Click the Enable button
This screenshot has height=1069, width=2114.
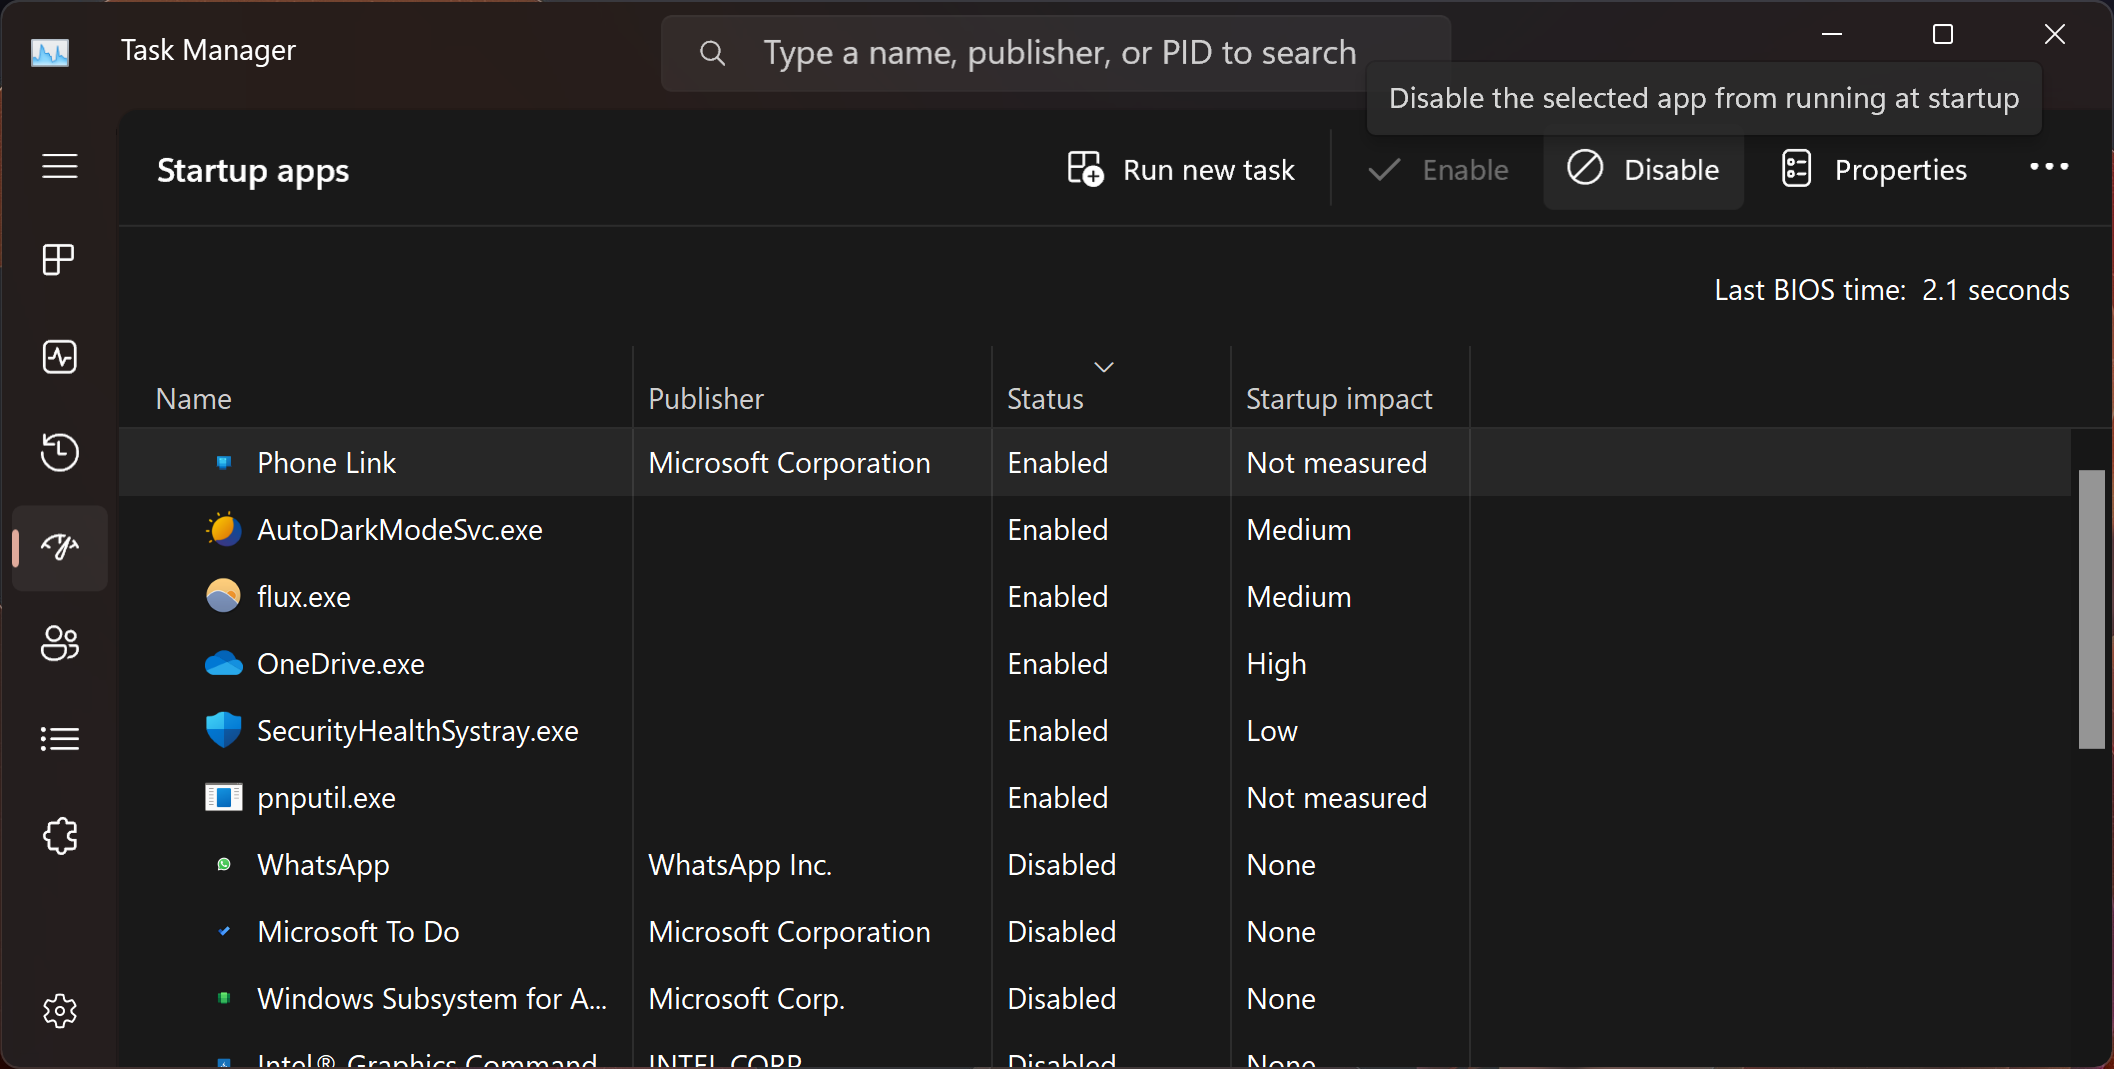(x=1438, y=170)
